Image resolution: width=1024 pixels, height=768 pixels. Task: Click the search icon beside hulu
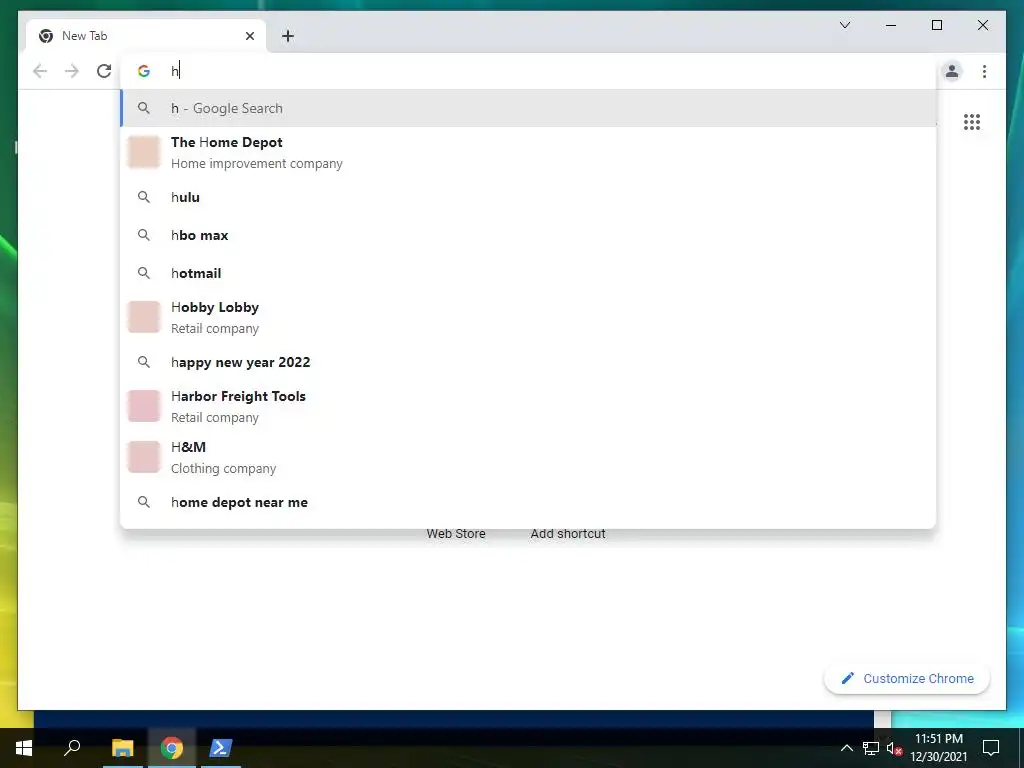[144, 197]
